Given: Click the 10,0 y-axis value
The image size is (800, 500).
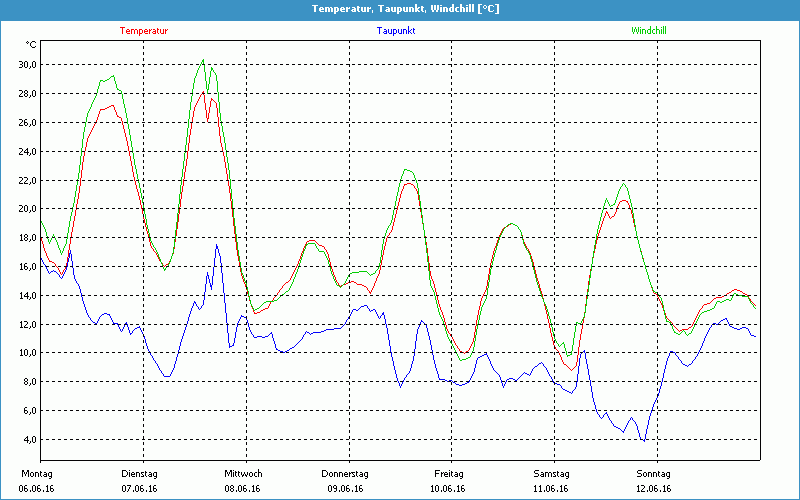Looking at the screenshot, I should point(27,353).
